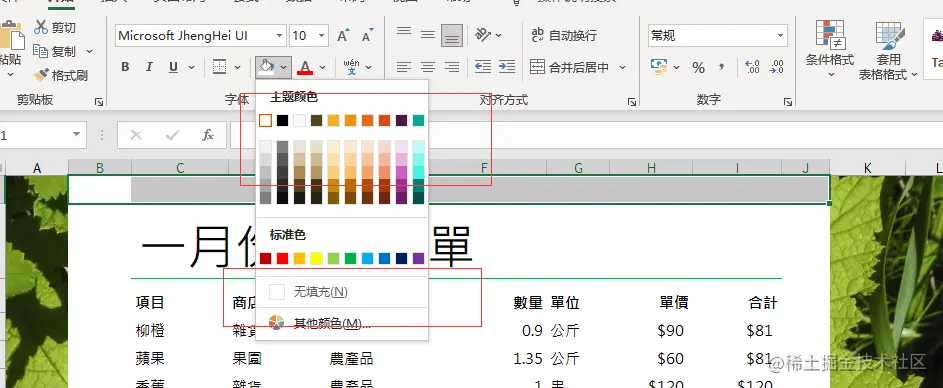
Task: Click the Cut (剪切) scissors icon
Action: [40, 27]
